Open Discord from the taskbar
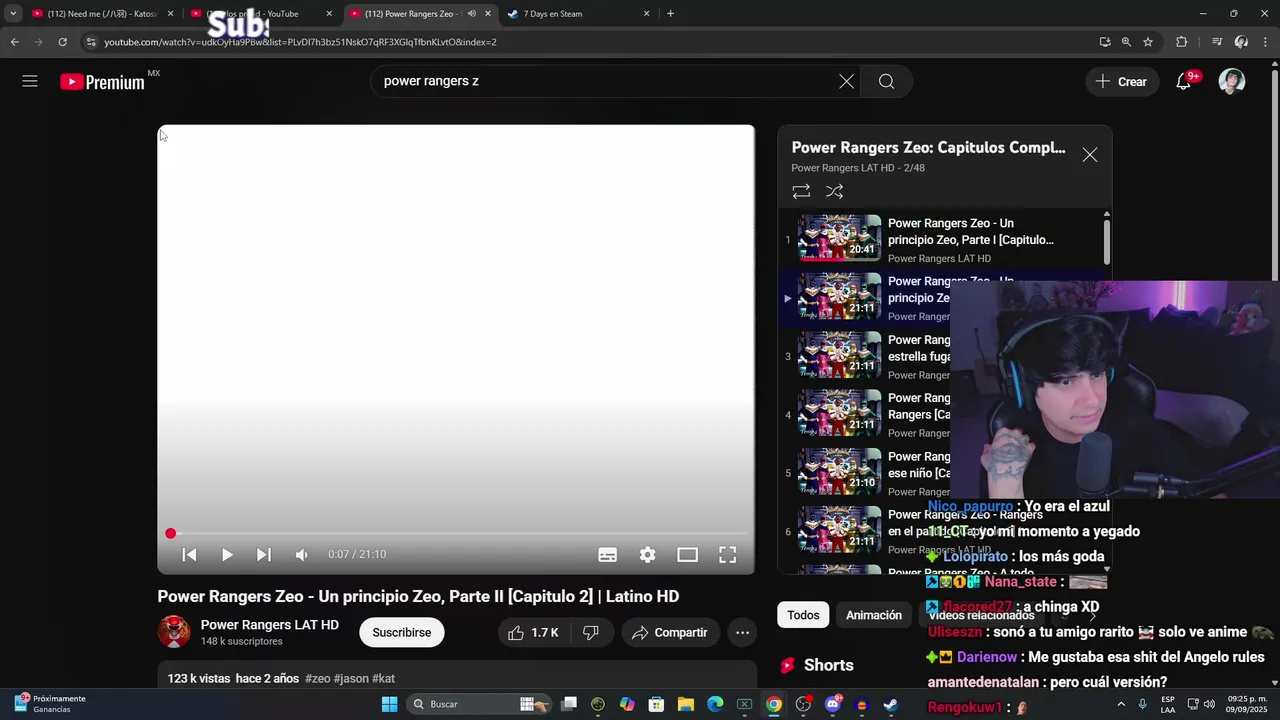The width and height of the screenshot is (1280, 720). pos(832,705)
